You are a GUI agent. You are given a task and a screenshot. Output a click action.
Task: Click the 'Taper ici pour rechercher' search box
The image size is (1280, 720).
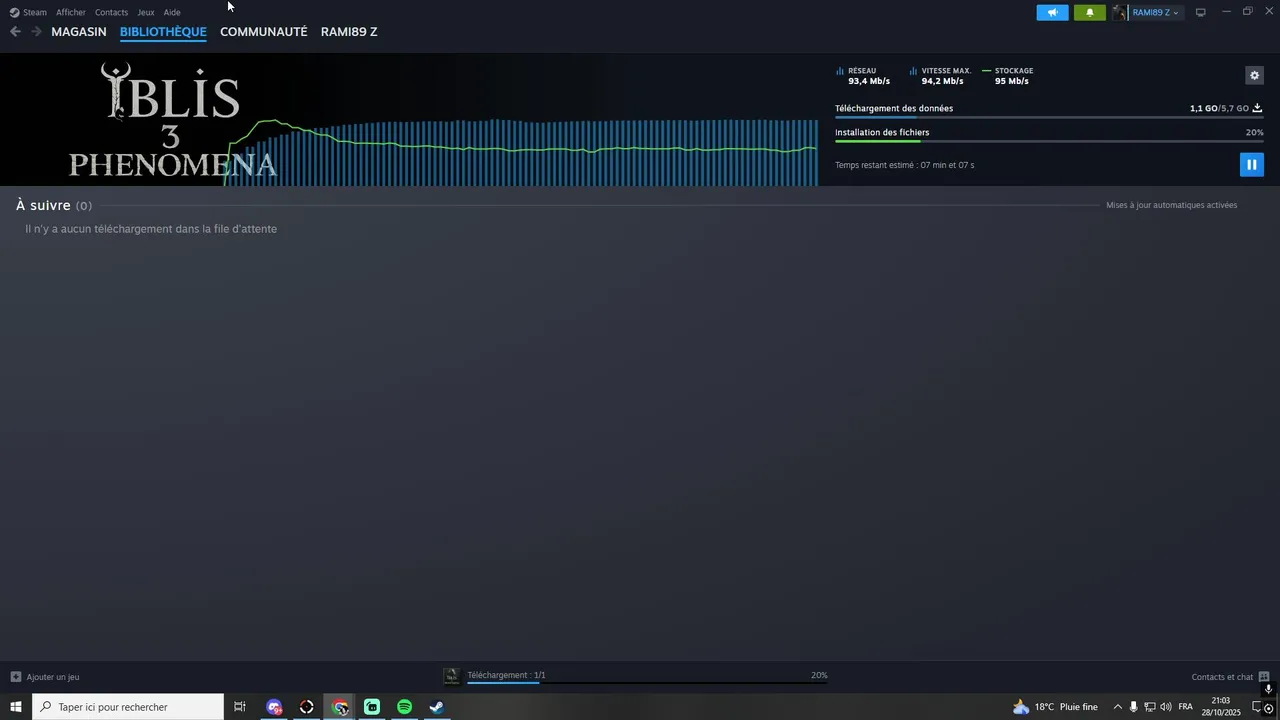click(128, 707)
